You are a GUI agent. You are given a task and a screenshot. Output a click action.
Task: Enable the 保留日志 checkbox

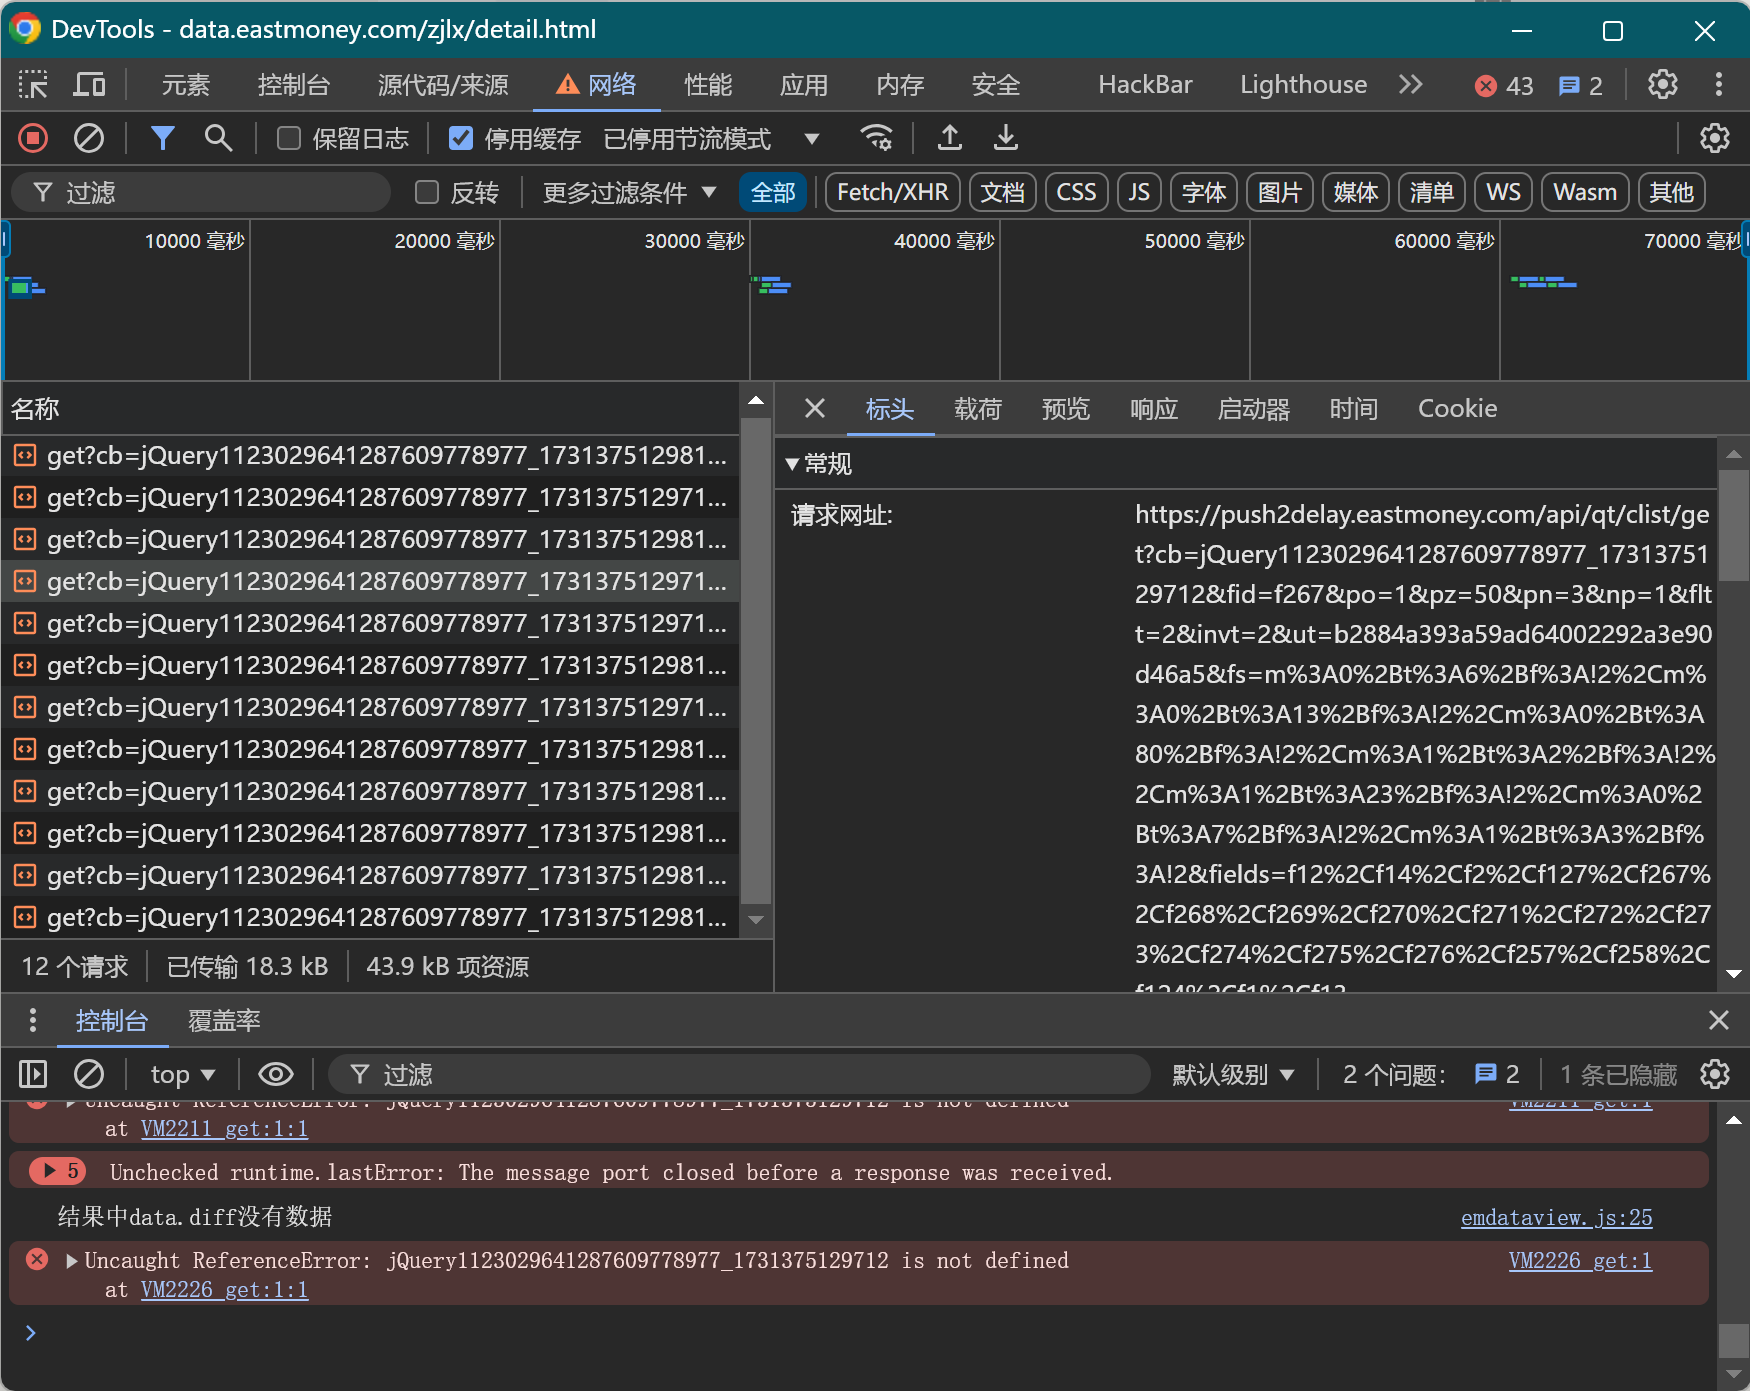click(289, 138)
